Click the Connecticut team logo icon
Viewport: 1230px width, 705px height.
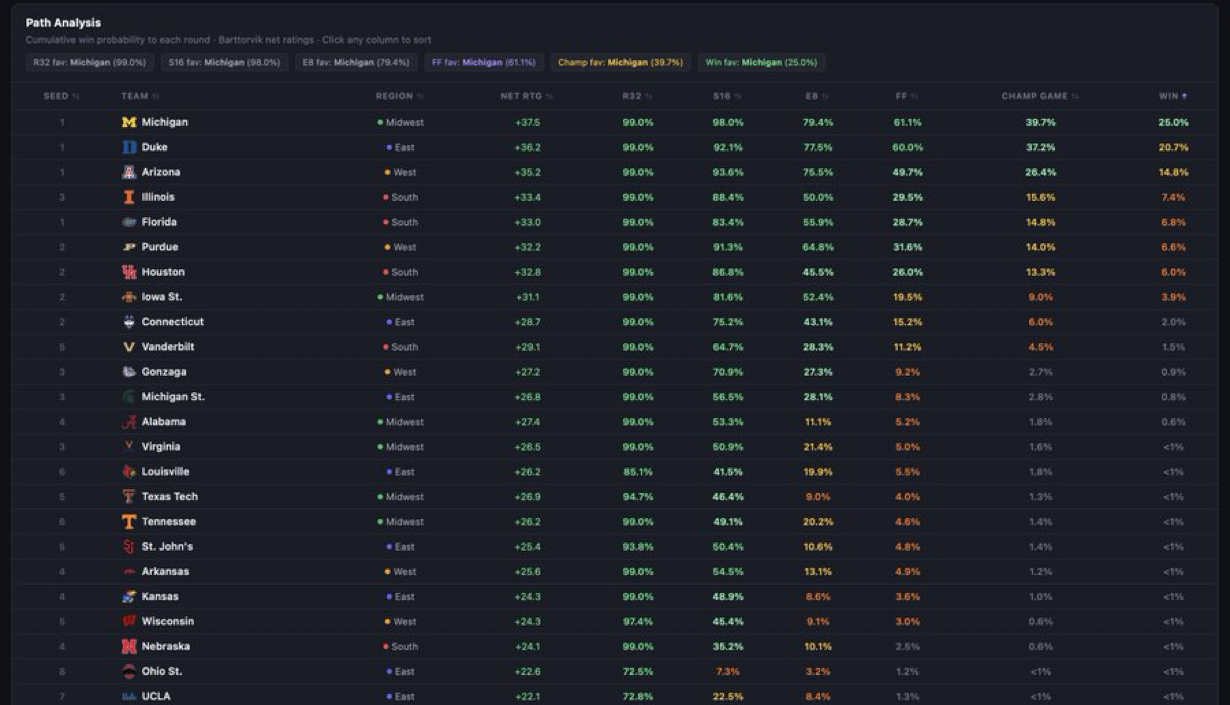(x=128, y=322)
